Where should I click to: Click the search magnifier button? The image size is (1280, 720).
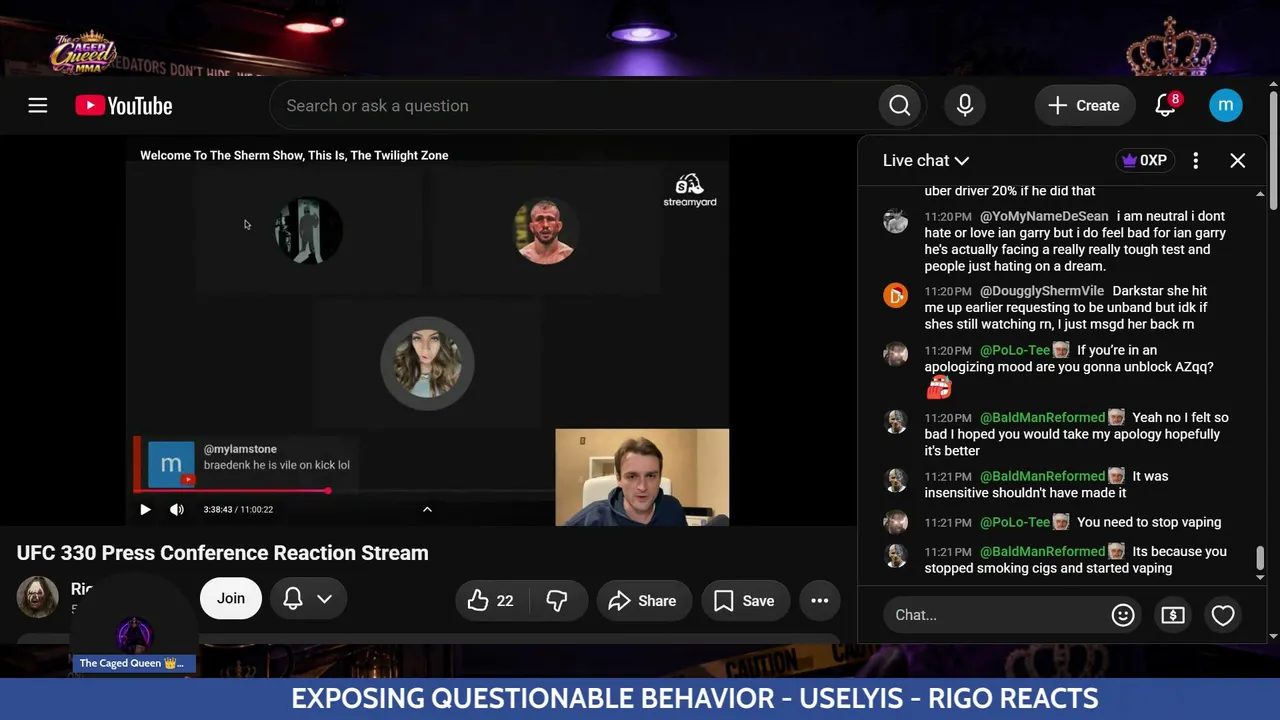tap(900, 106)
